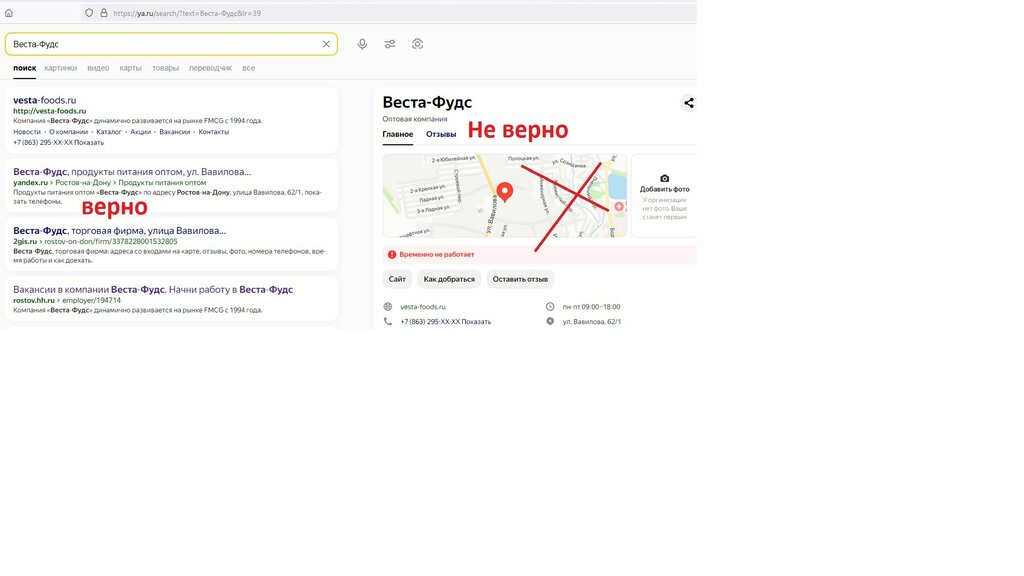
Task: Click the Оставить отзыв button
Action: [x=520, y=279]
